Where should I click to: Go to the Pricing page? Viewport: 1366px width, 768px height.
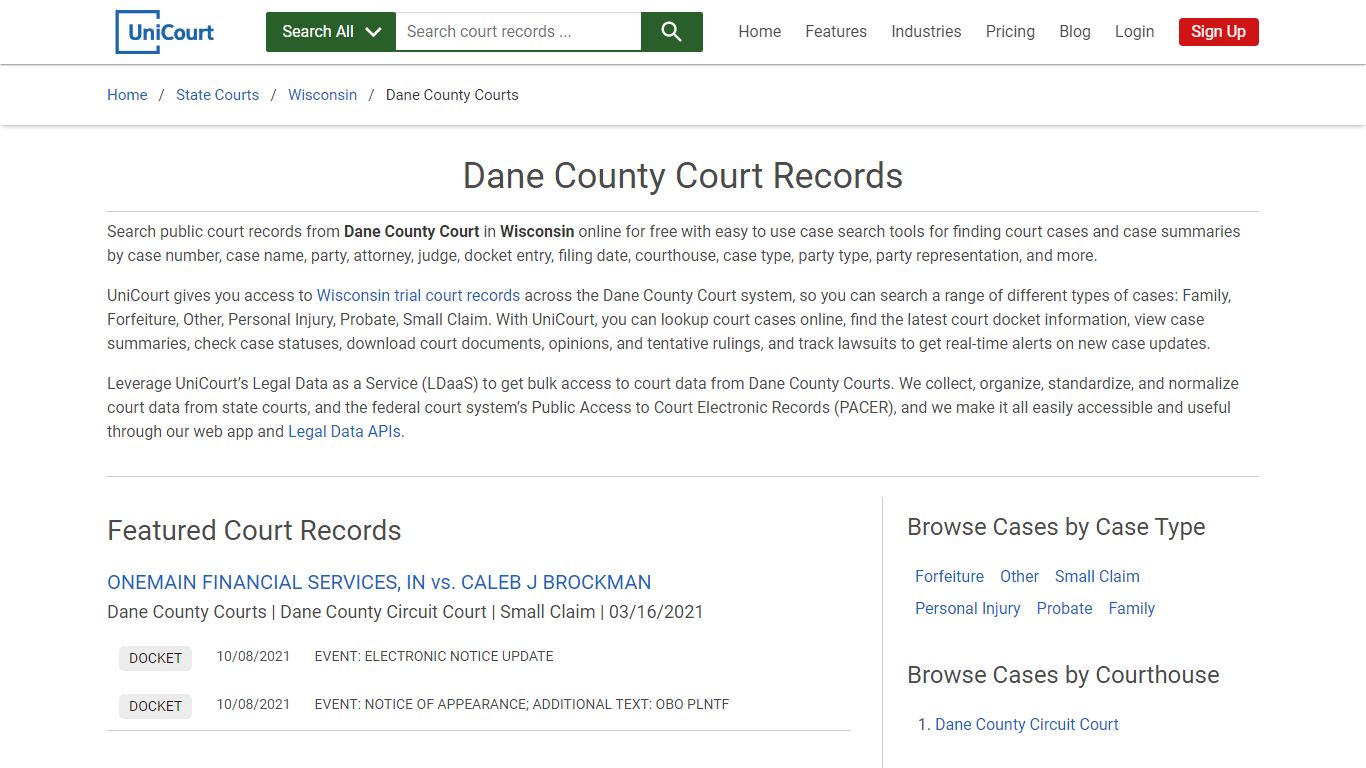pyautogui.click(x=1010, y=32)
